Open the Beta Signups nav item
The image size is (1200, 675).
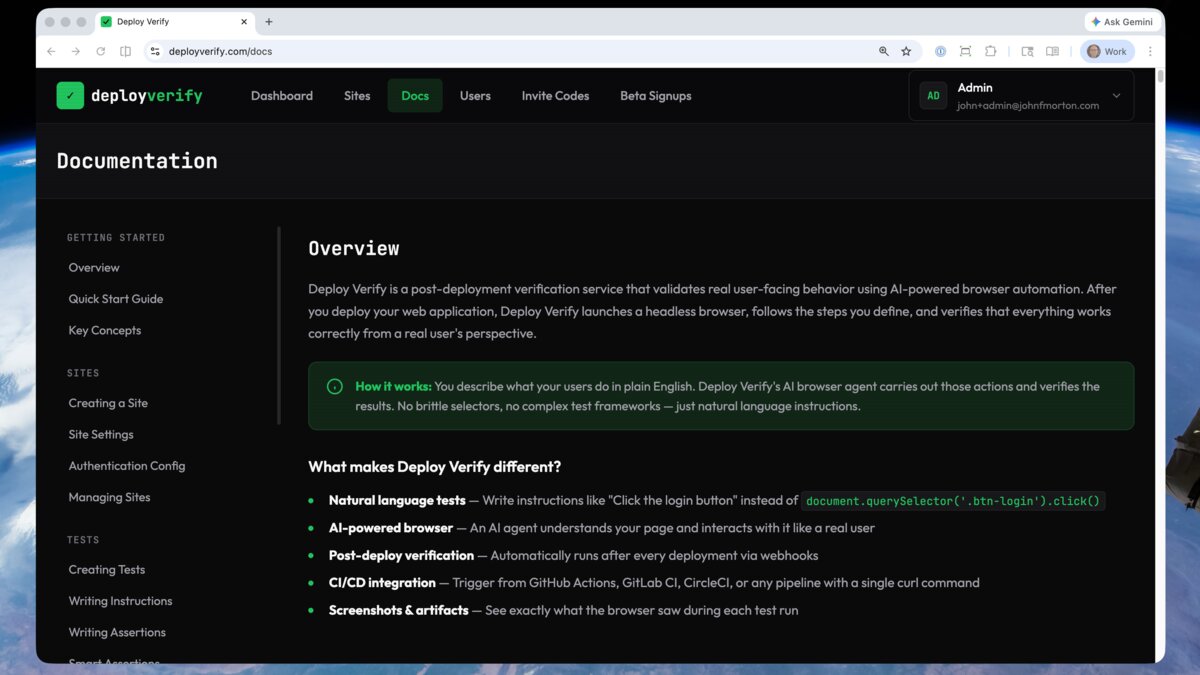pos(656,96)
